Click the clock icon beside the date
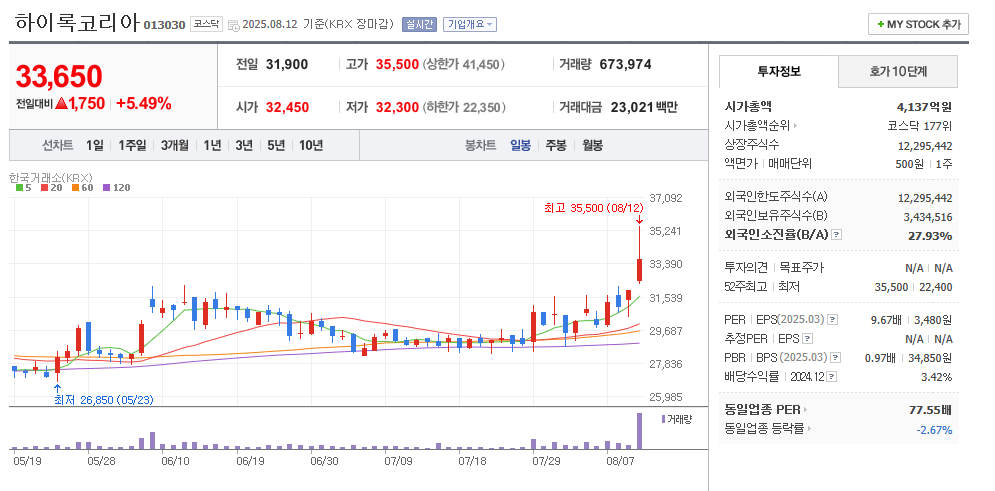The width and height of the screenshot is (995, 491). point(234,25)
